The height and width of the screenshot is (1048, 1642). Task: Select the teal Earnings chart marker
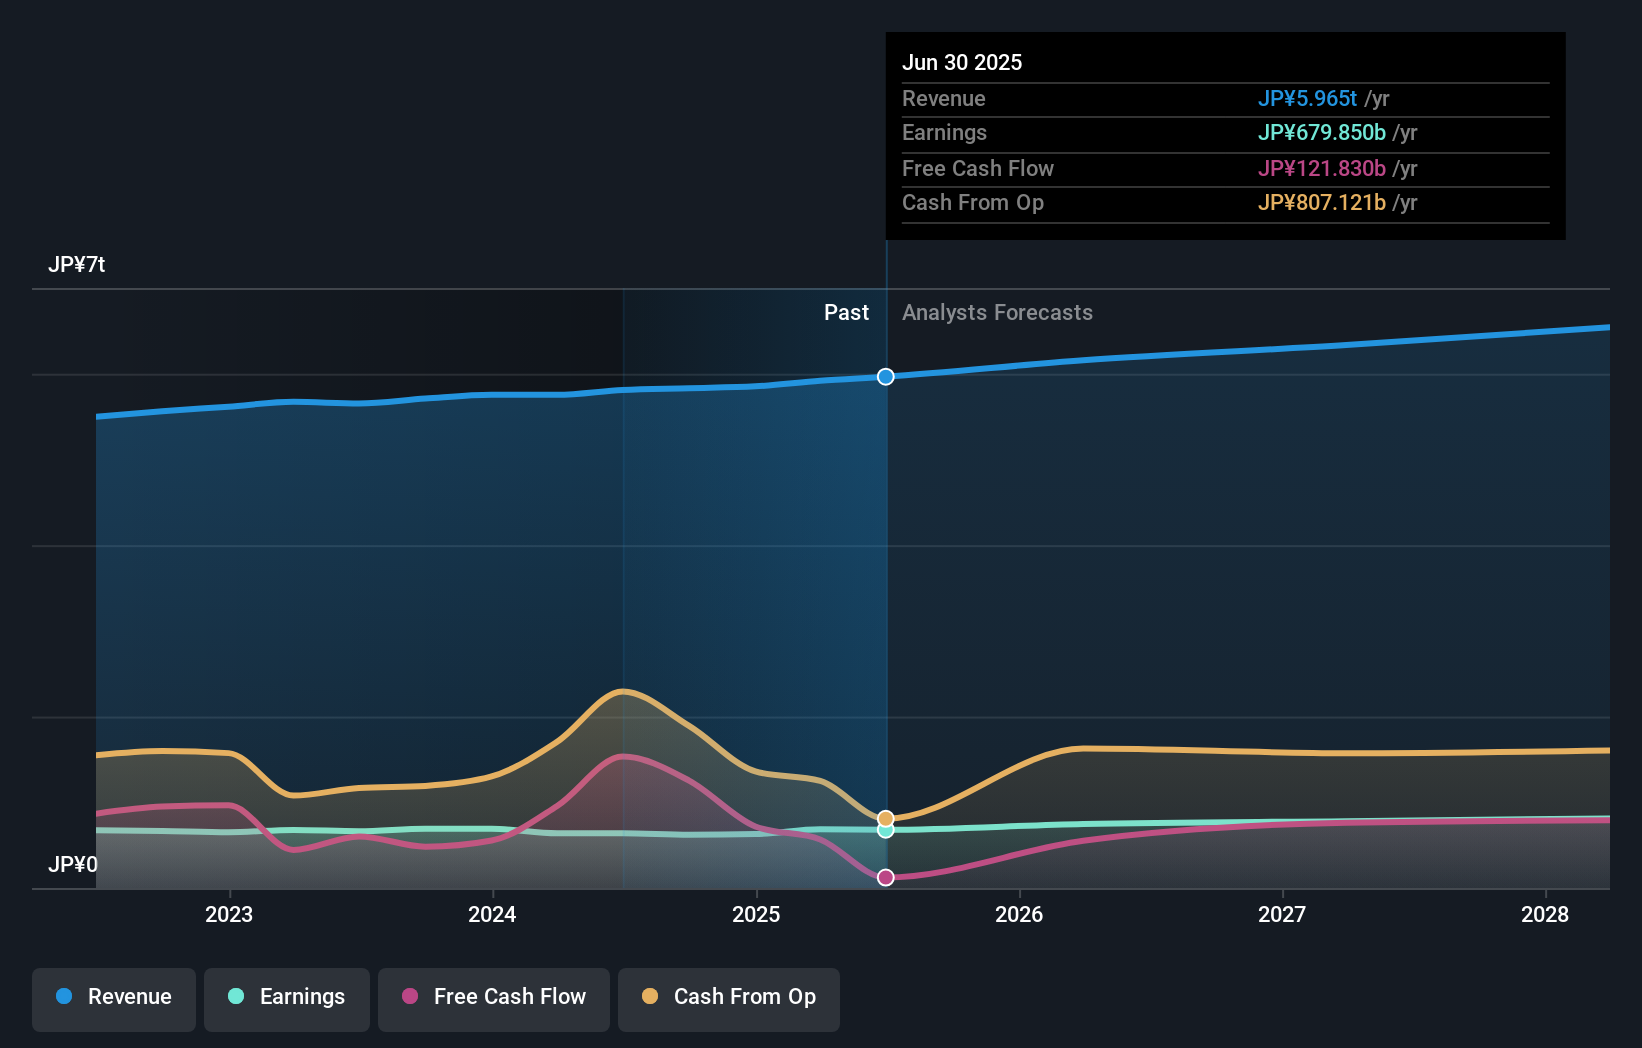885,832
